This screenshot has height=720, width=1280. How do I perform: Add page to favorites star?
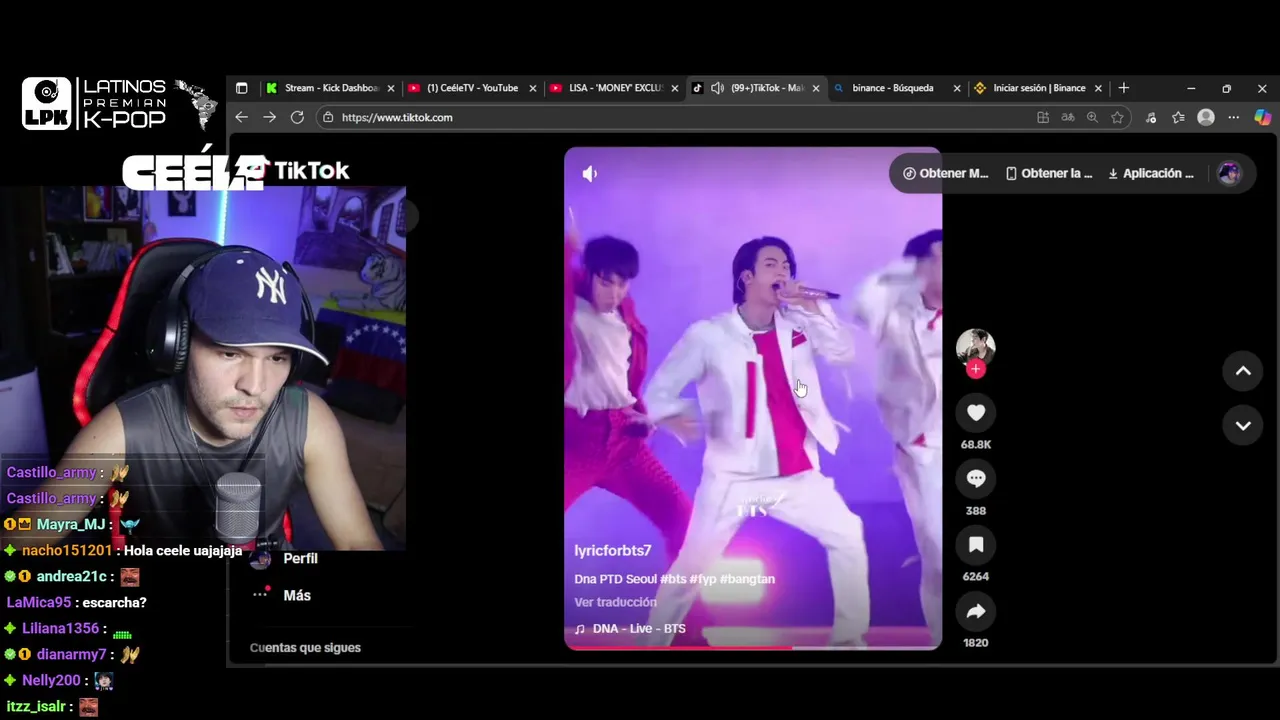(x=1117, y=117)
